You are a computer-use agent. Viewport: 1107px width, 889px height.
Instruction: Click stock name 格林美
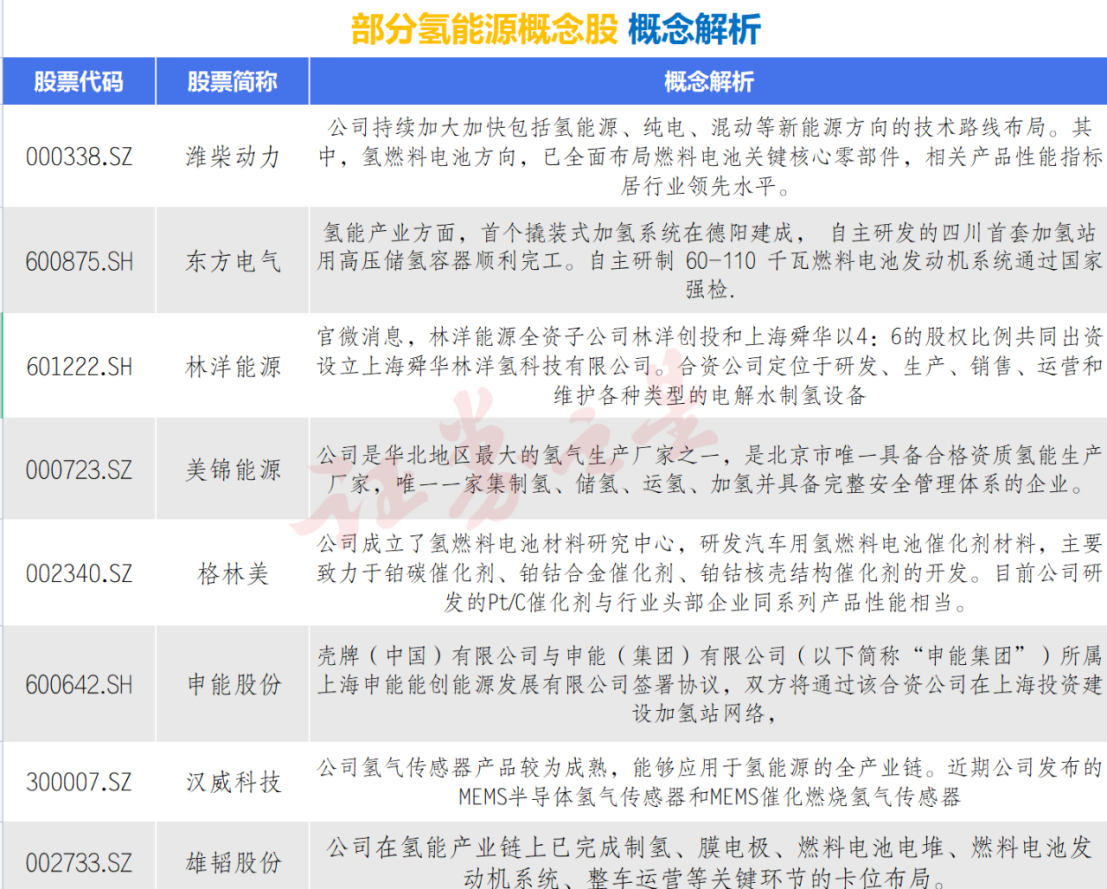click(x=233, y=573)
